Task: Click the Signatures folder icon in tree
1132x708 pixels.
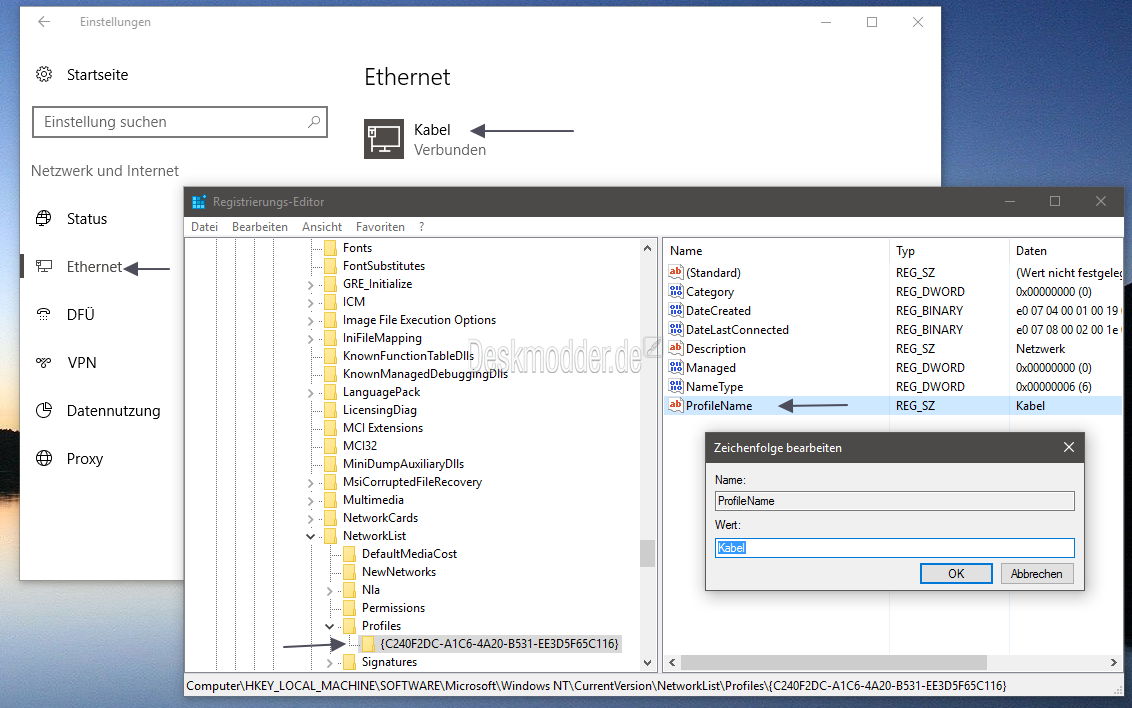Action: pyautogui.click(x=349, y=662)
